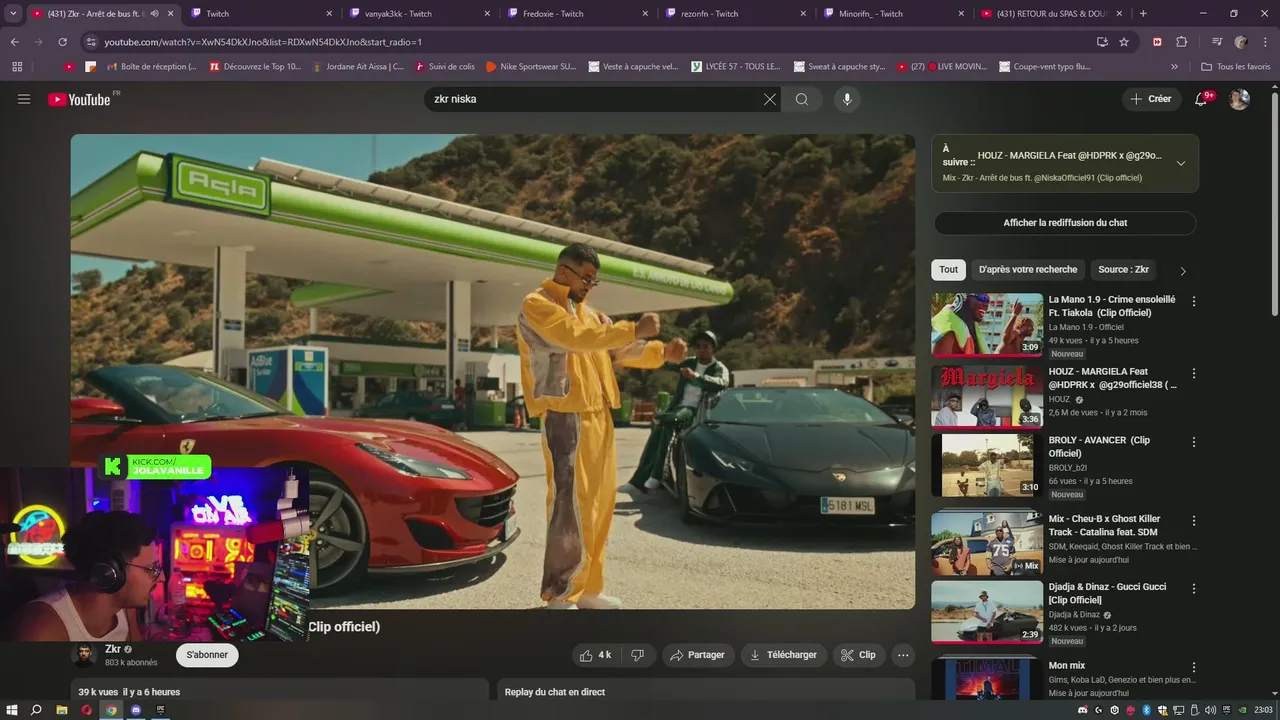Open options for Djadja & Dinaz video

pyautogui.click(x=1193, y=588)
